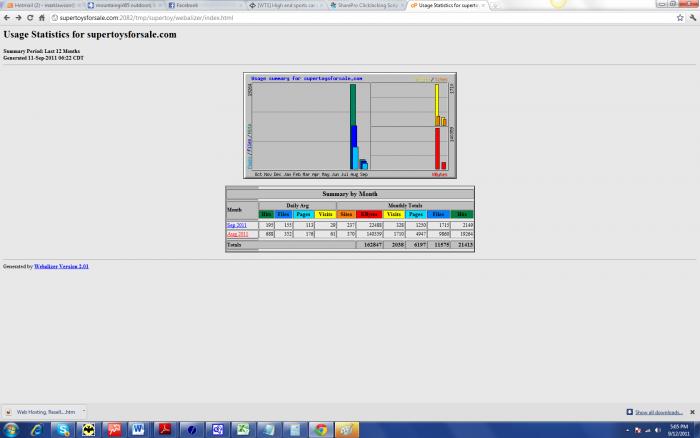Click the cyan Pages header under Daily Avg
700x438 pixels.
pos(304,215)
